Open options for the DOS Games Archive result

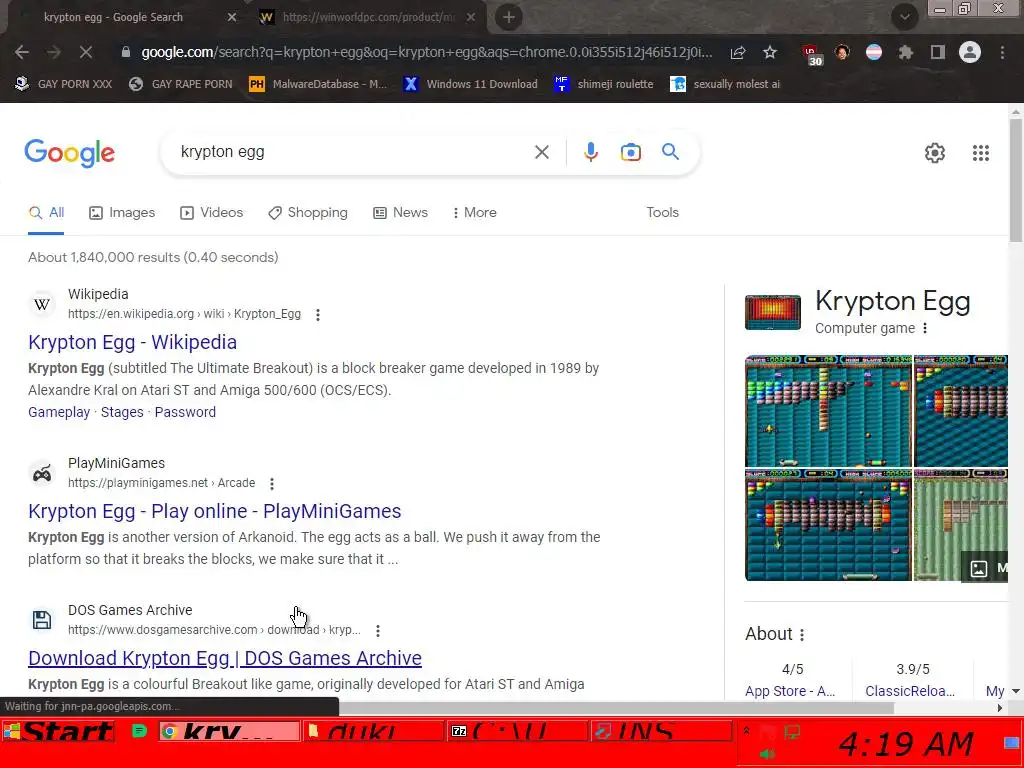tap(378, 631)
